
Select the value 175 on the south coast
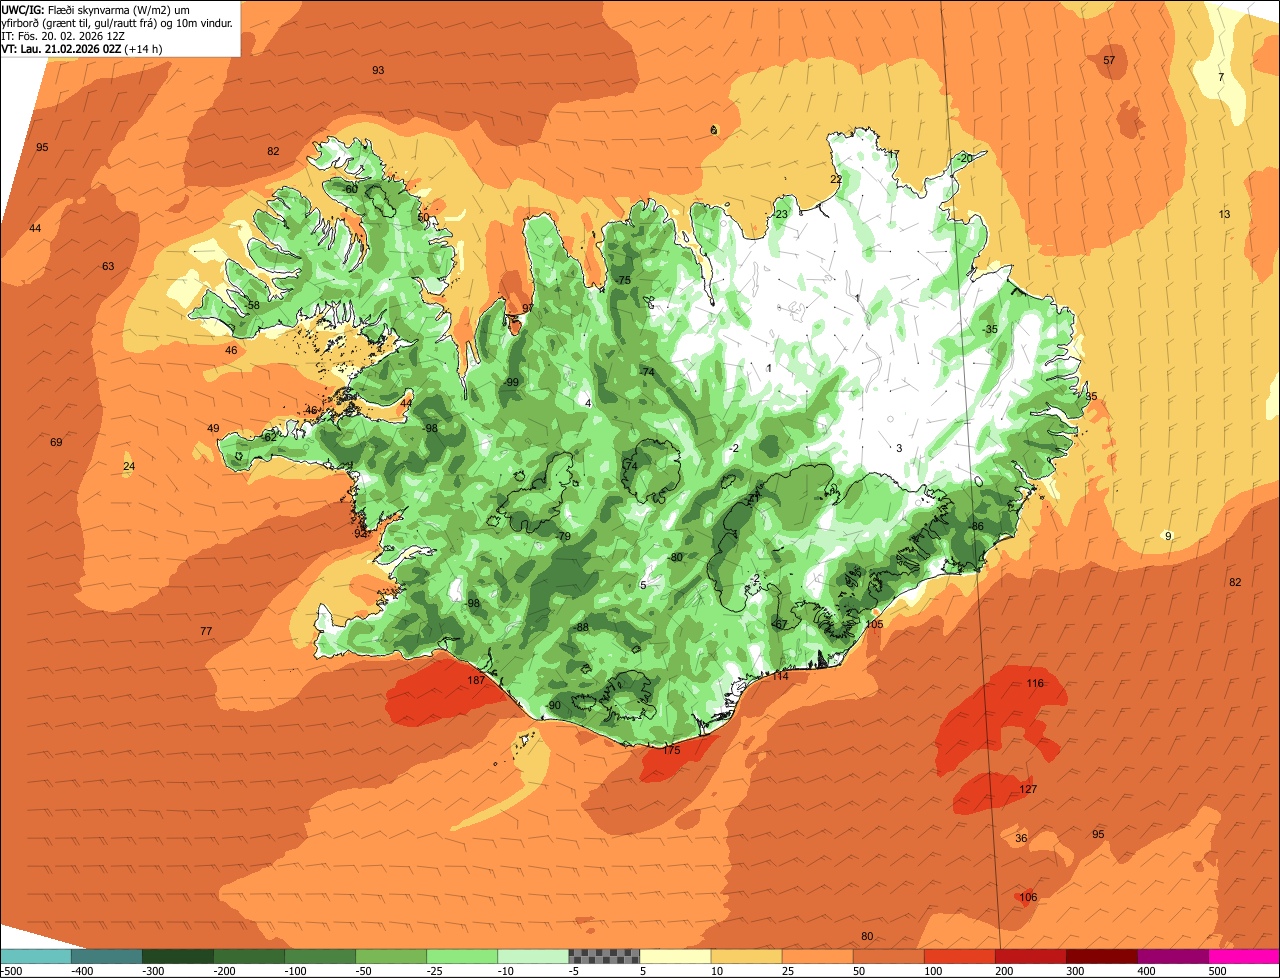tap(671, 750)
